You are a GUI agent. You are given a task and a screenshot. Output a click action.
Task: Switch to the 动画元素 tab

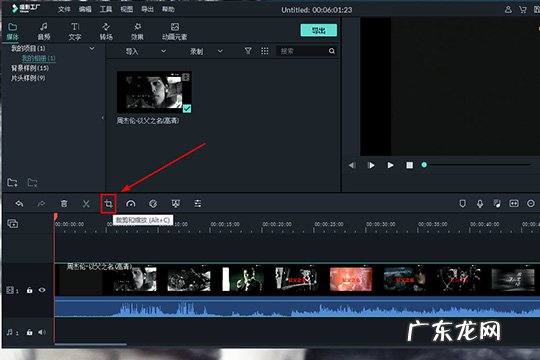(x=175, y=31)
